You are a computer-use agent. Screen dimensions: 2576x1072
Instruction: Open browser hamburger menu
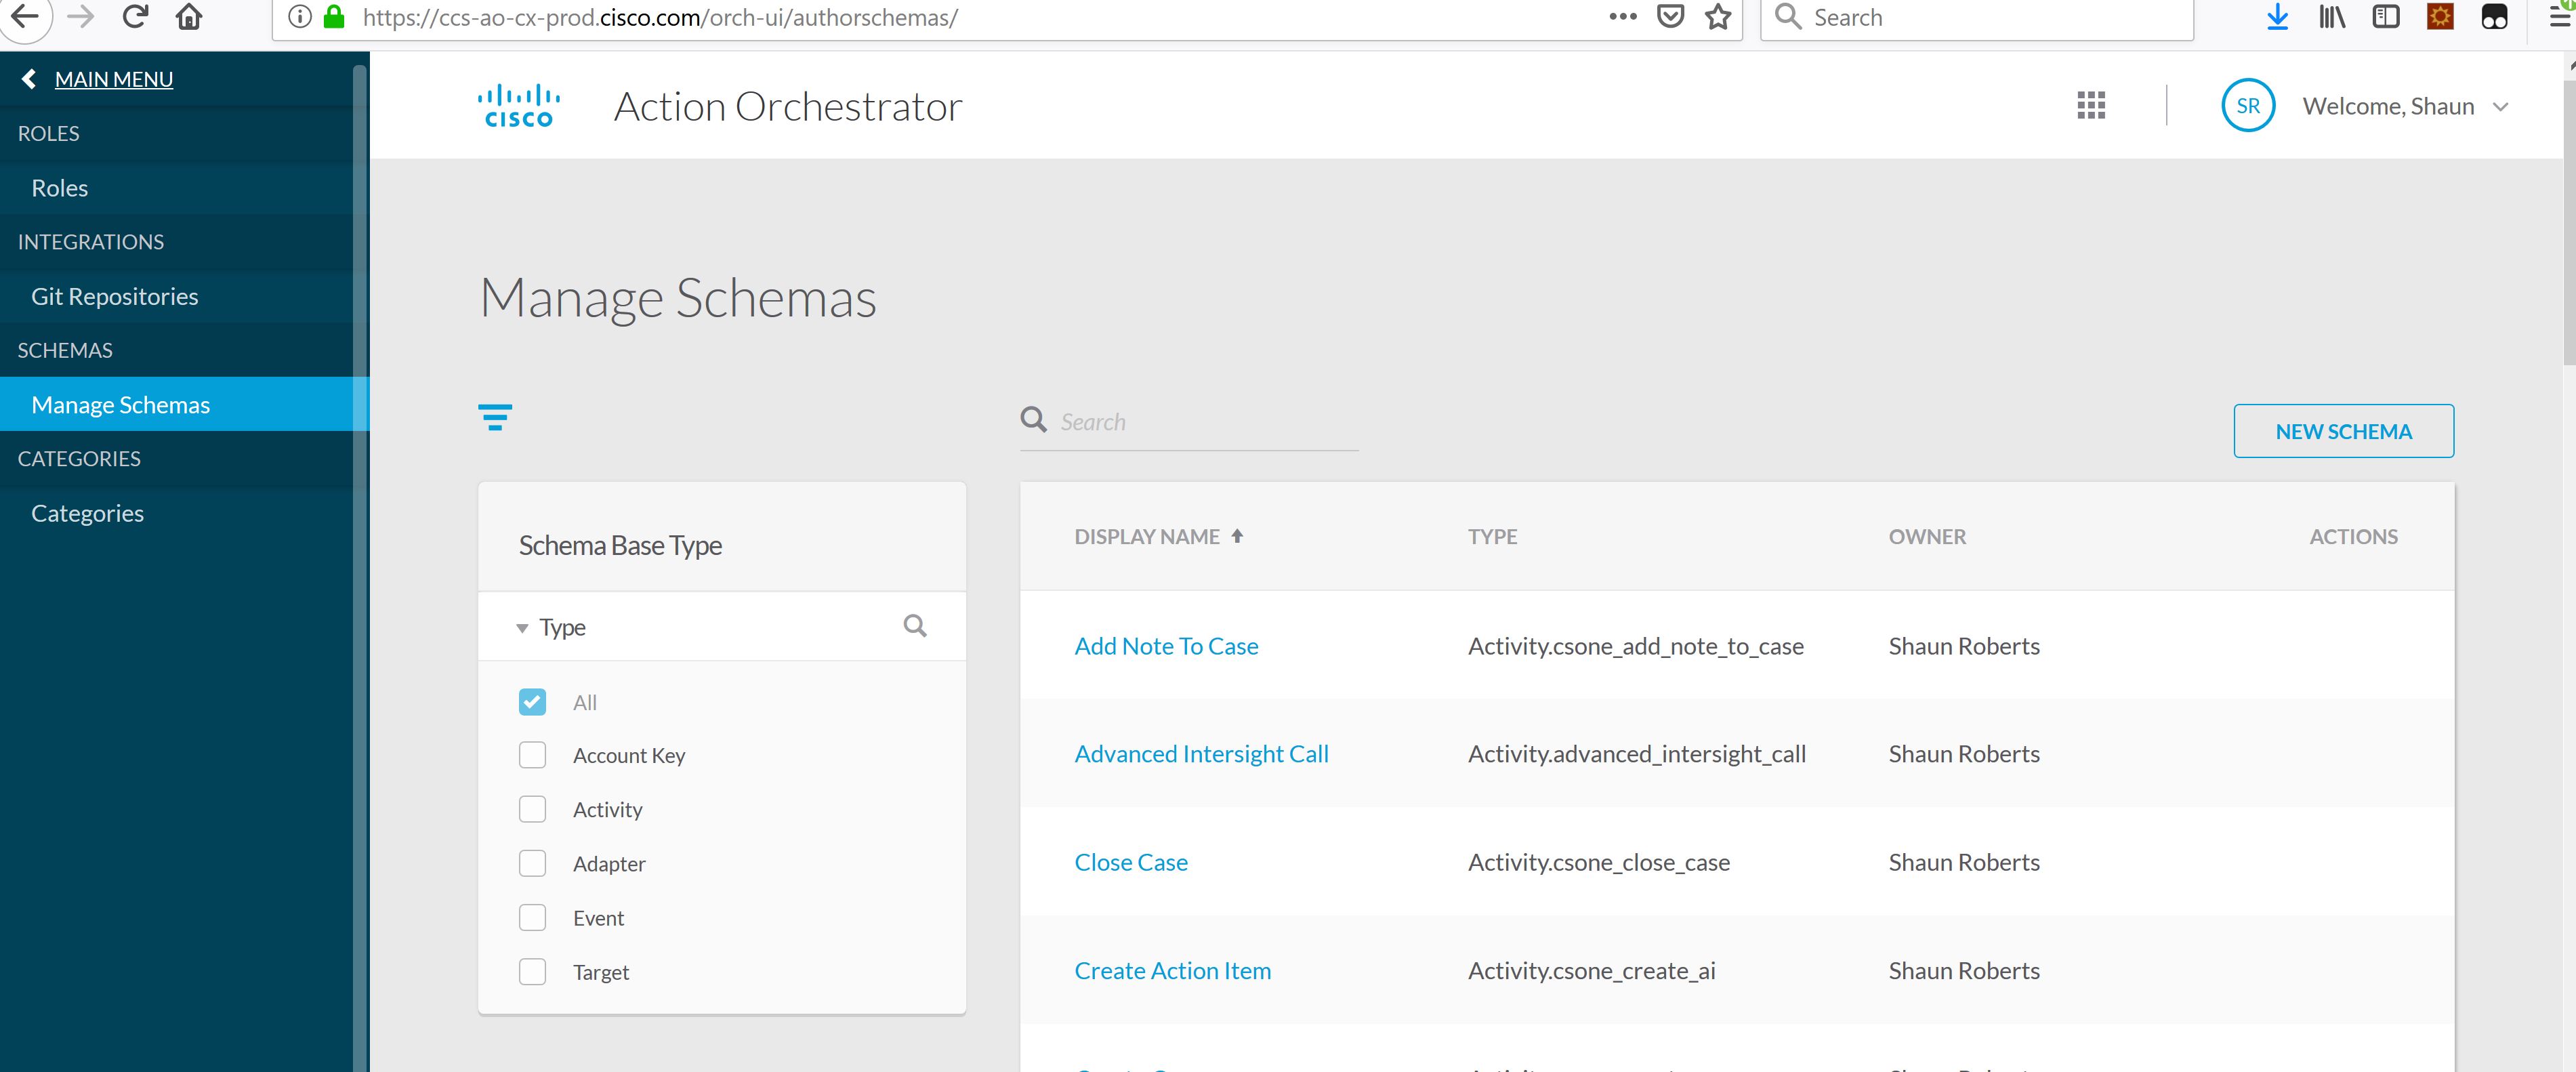point(2560,16)
